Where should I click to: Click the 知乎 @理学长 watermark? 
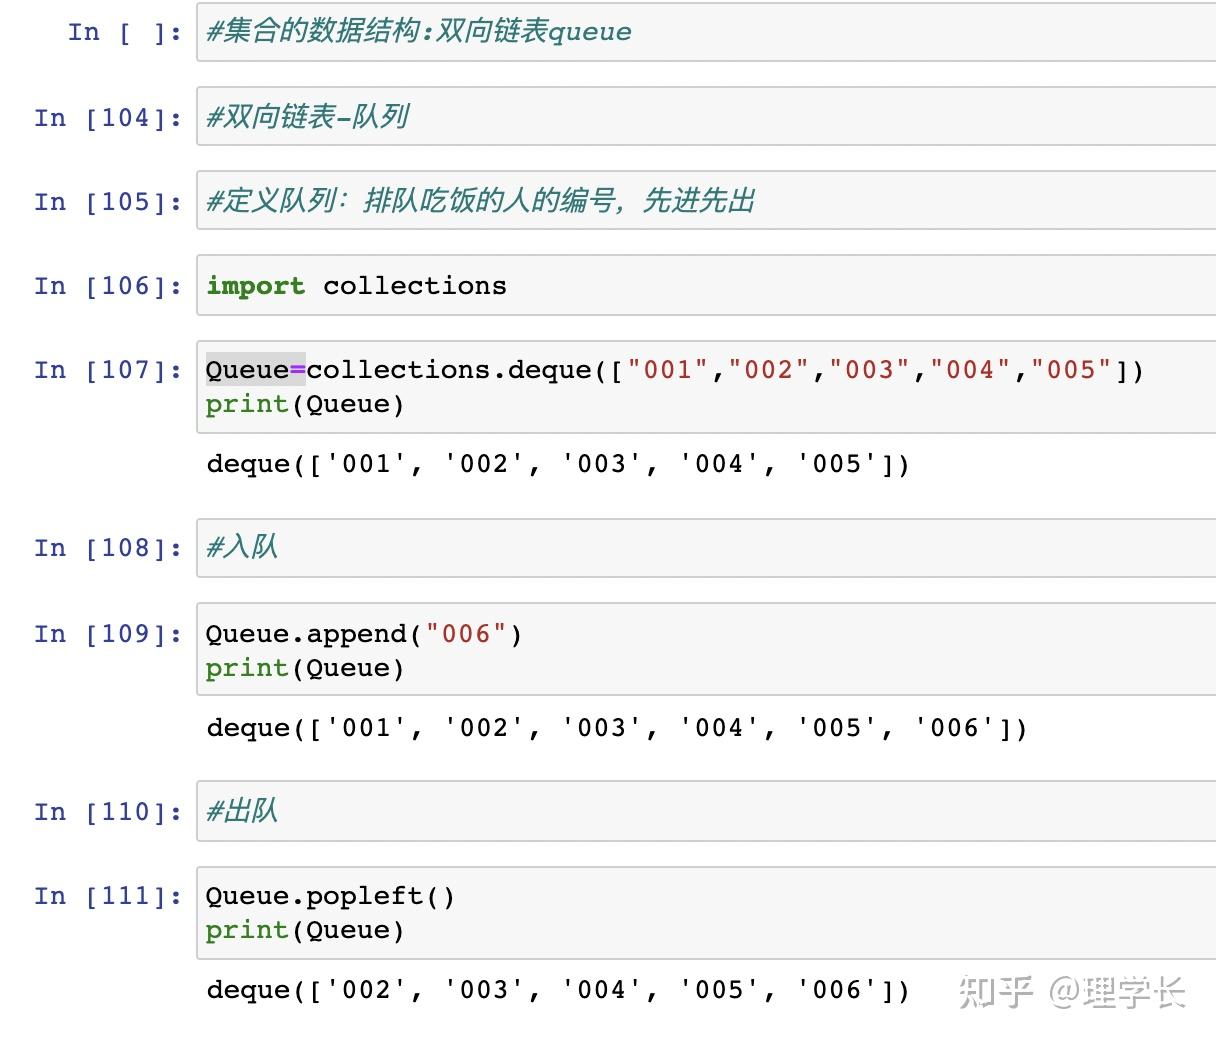1070,990
